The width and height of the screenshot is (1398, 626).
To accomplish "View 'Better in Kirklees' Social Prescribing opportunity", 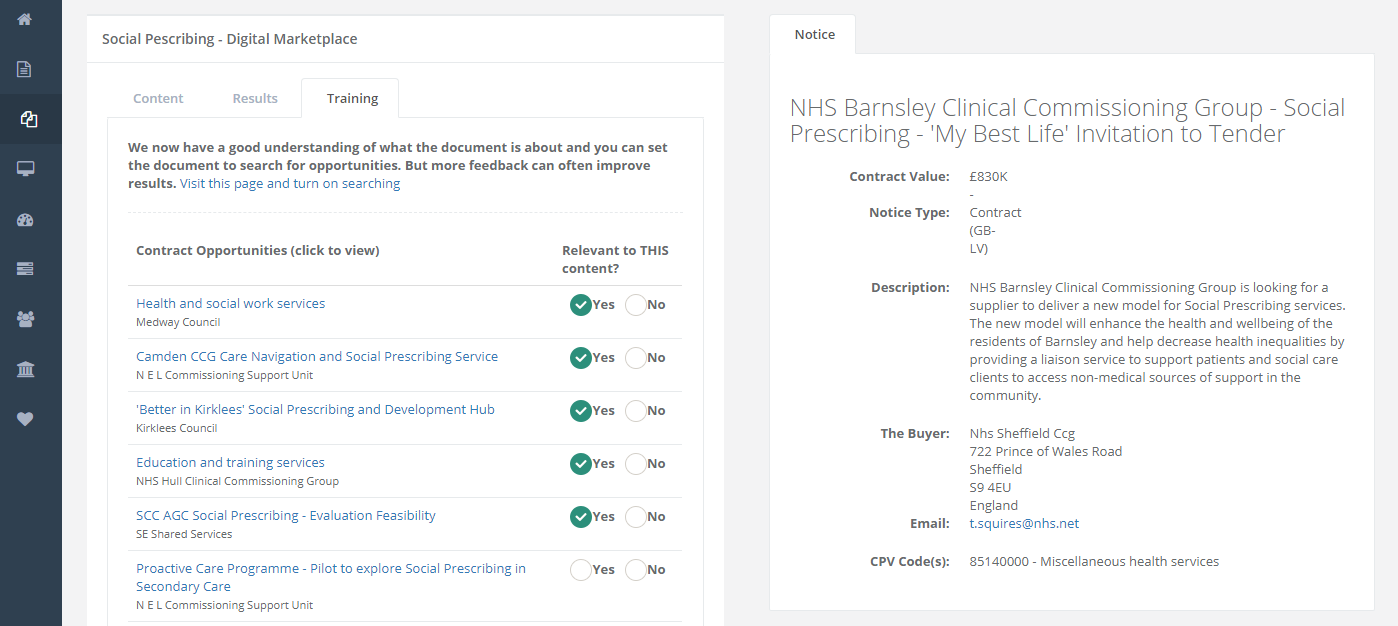I will (x=315, y=409).
